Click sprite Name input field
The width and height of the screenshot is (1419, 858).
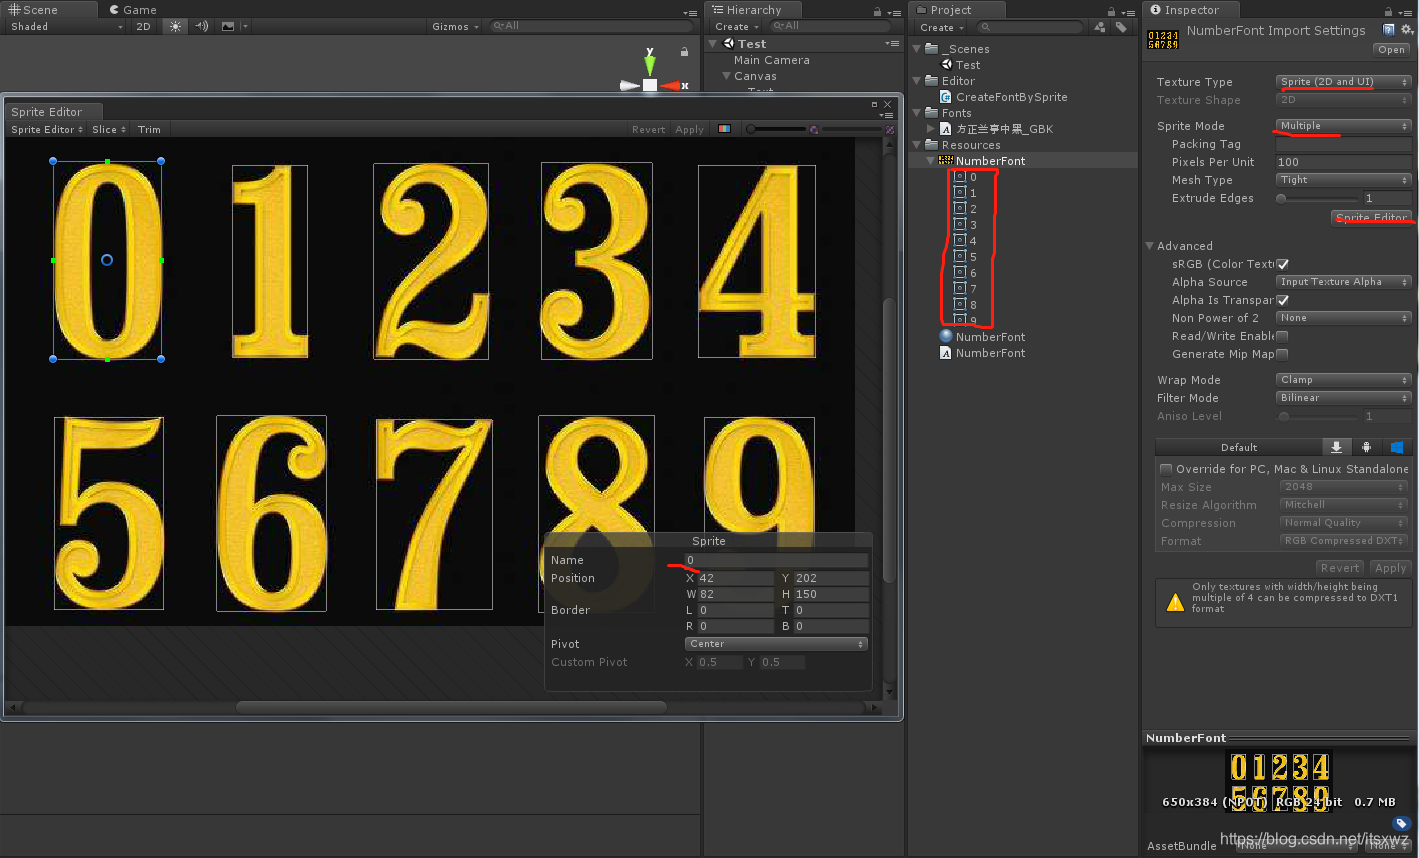[x=776, y=560]
